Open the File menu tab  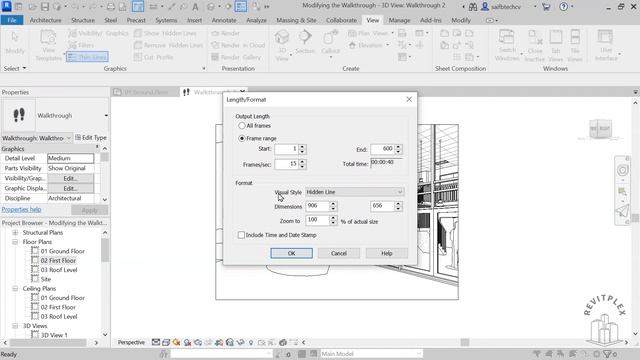pyautogui.click(x=12, y=20)
